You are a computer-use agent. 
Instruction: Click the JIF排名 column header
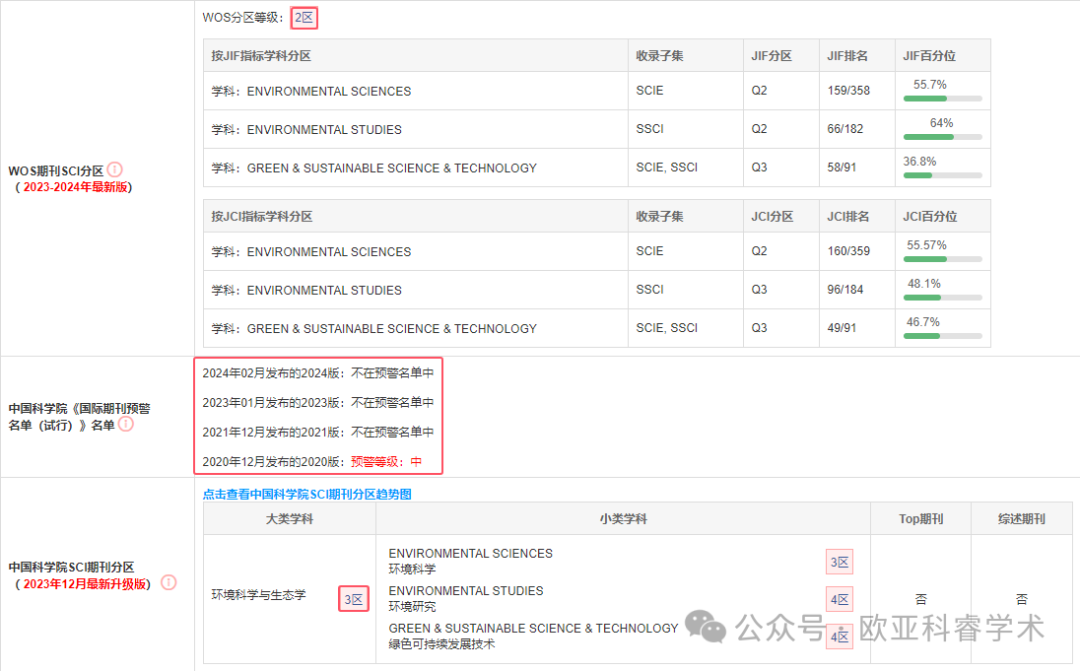click(x=857, y=56)
